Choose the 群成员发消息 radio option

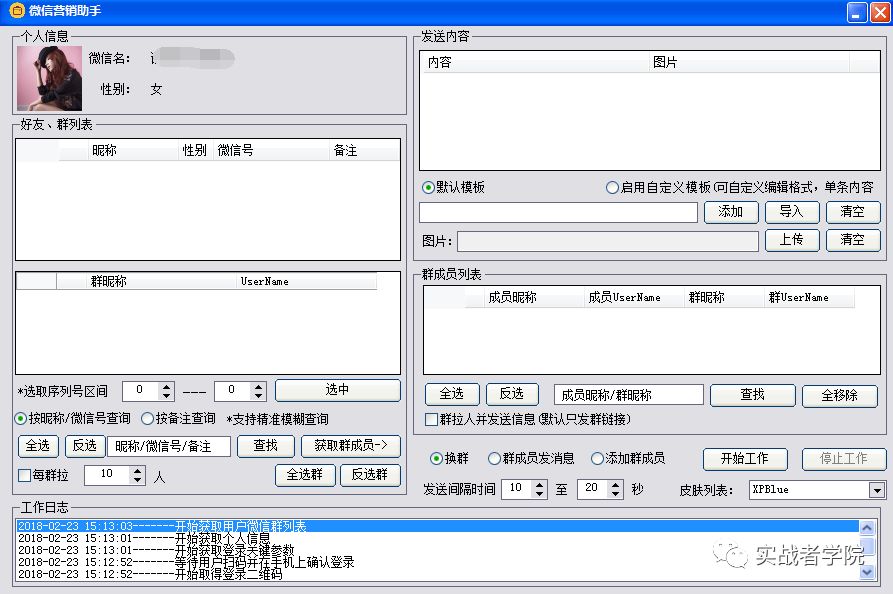point(494,458)
